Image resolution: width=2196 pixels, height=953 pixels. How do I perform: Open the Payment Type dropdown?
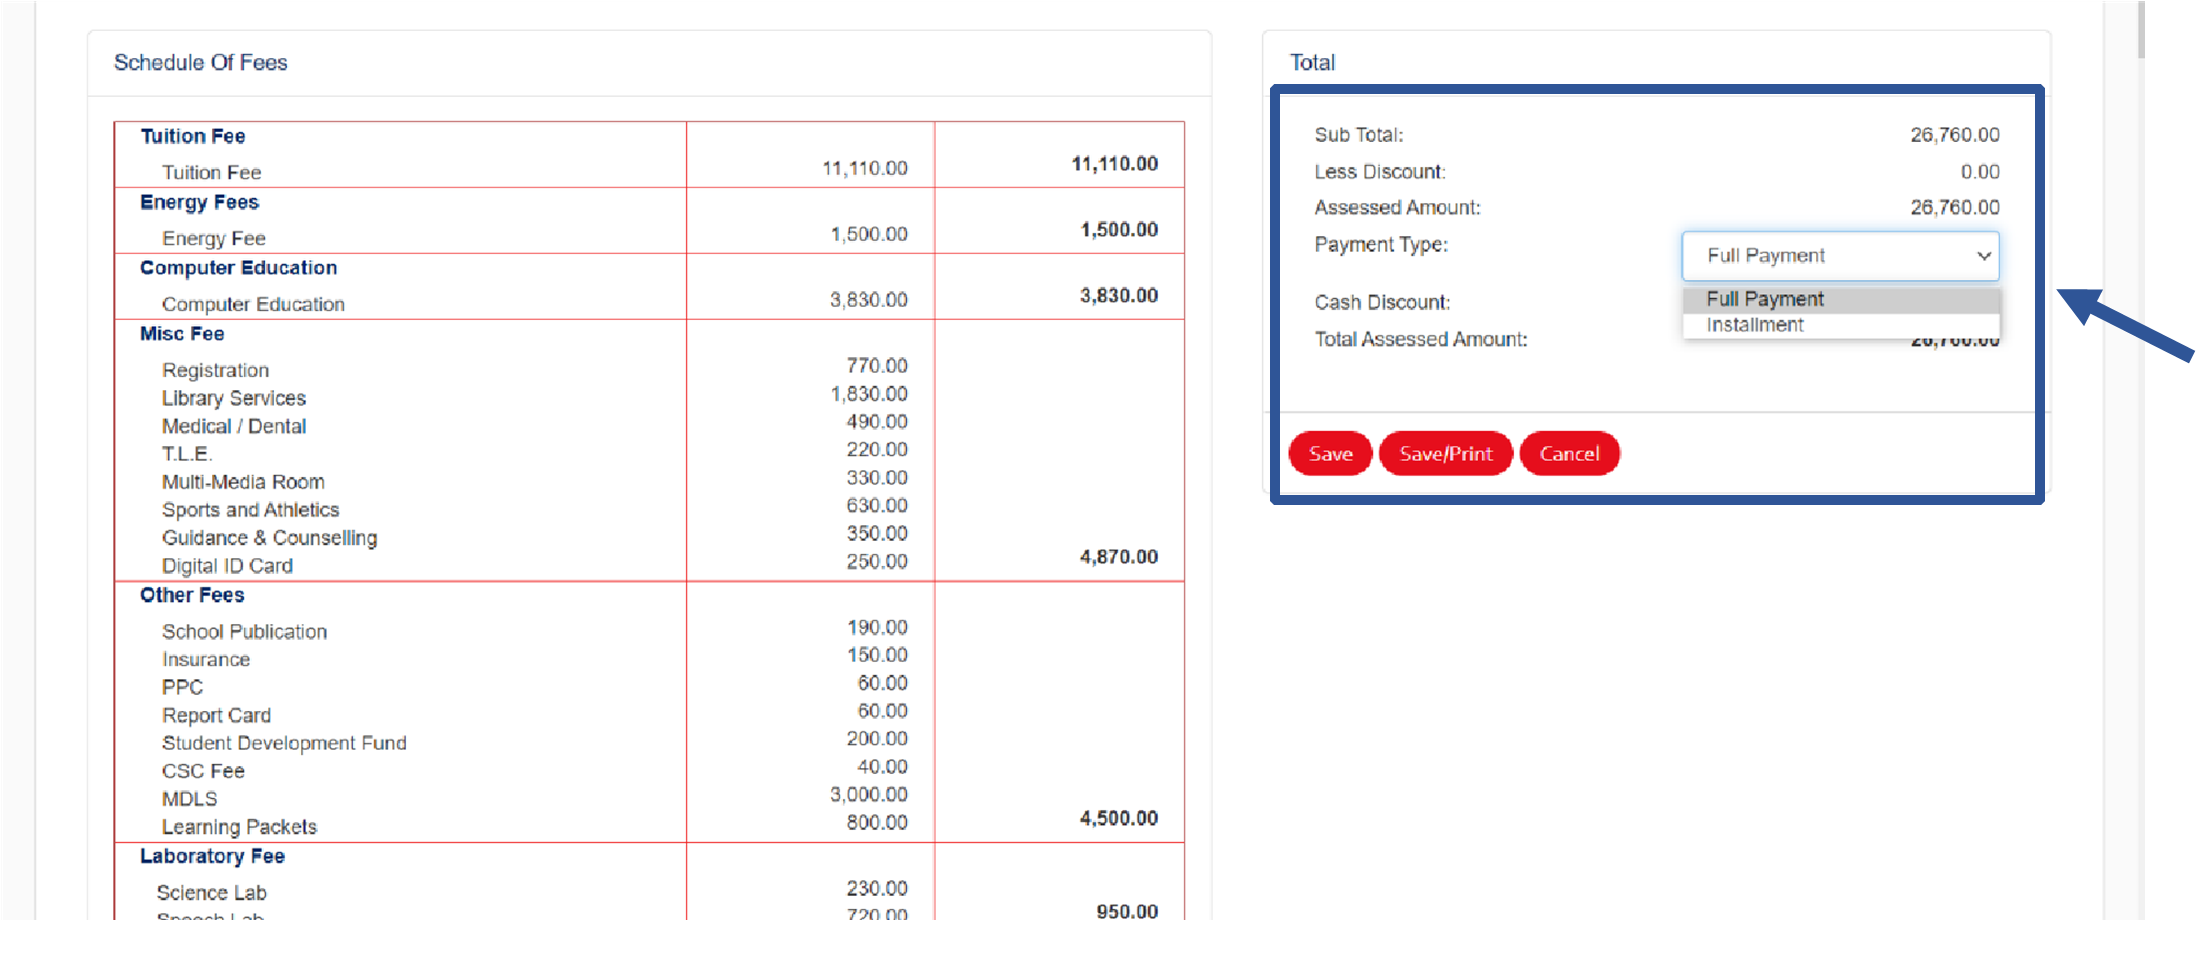click(x=1840, y=256)
